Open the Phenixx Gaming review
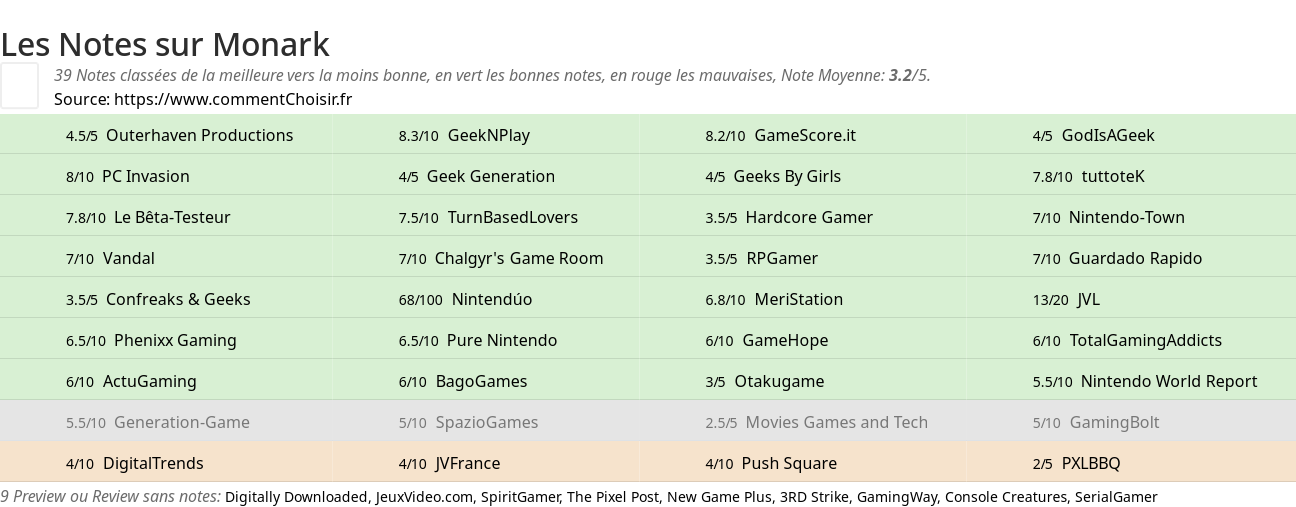This screenshot has height=507, width=1296. pyautogui.click(x=151, y=340)
